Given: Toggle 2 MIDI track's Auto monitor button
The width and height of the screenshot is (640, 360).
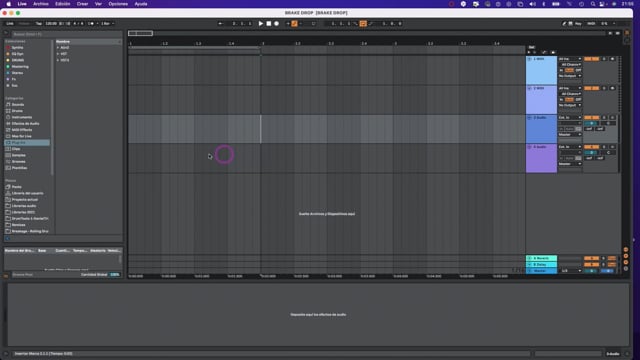Looking at the screenshot, I should click(x=569, y=100).
